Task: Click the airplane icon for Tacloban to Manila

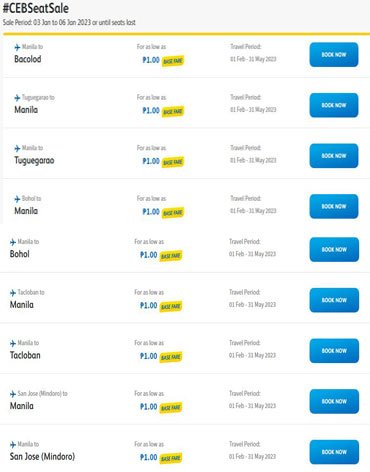Action: [13, 293]
